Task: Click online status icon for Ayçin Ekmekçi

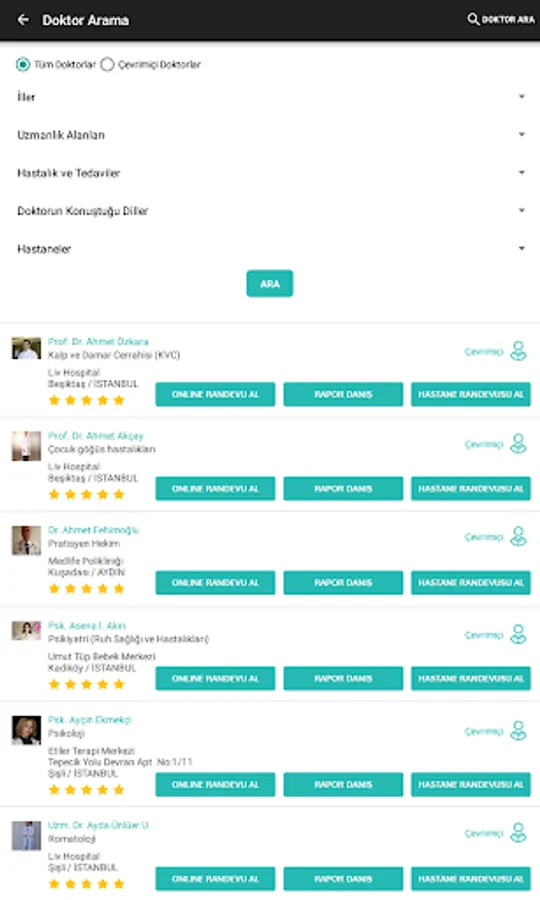Action: point(518,731)
